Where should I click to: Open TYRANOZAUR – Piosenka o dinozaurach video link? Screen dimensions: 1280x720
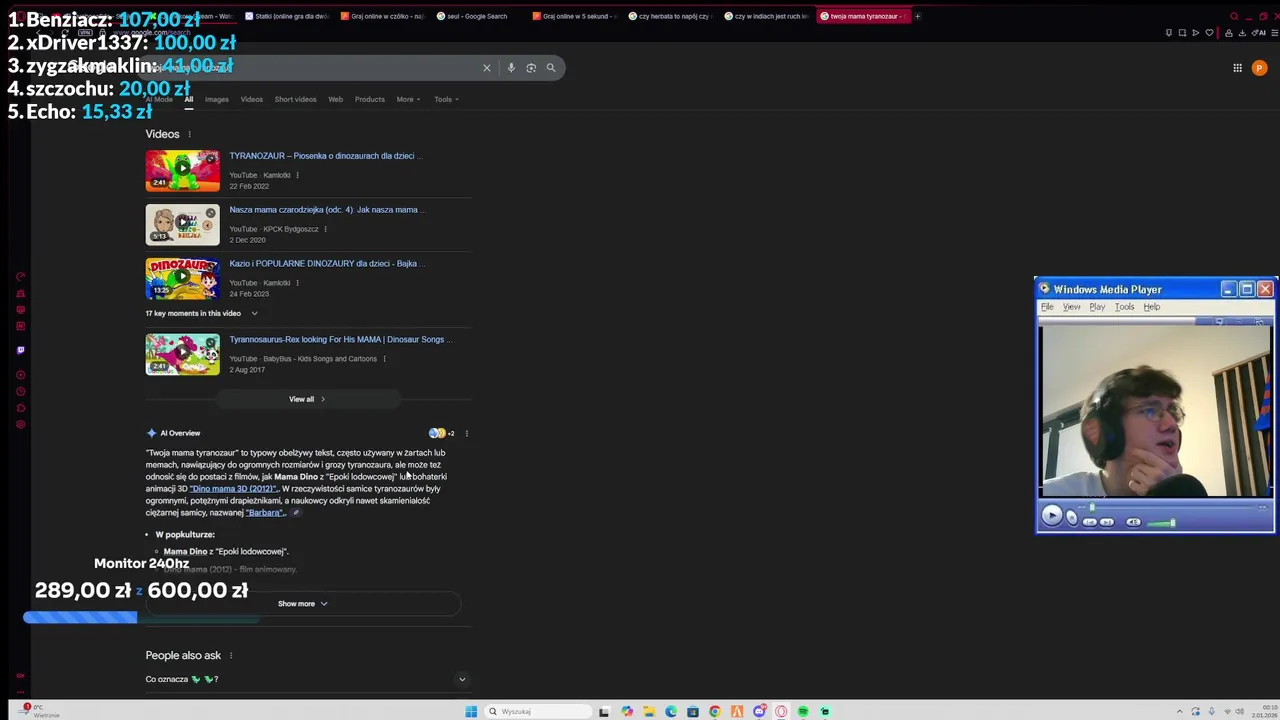[x=326, y=156]
